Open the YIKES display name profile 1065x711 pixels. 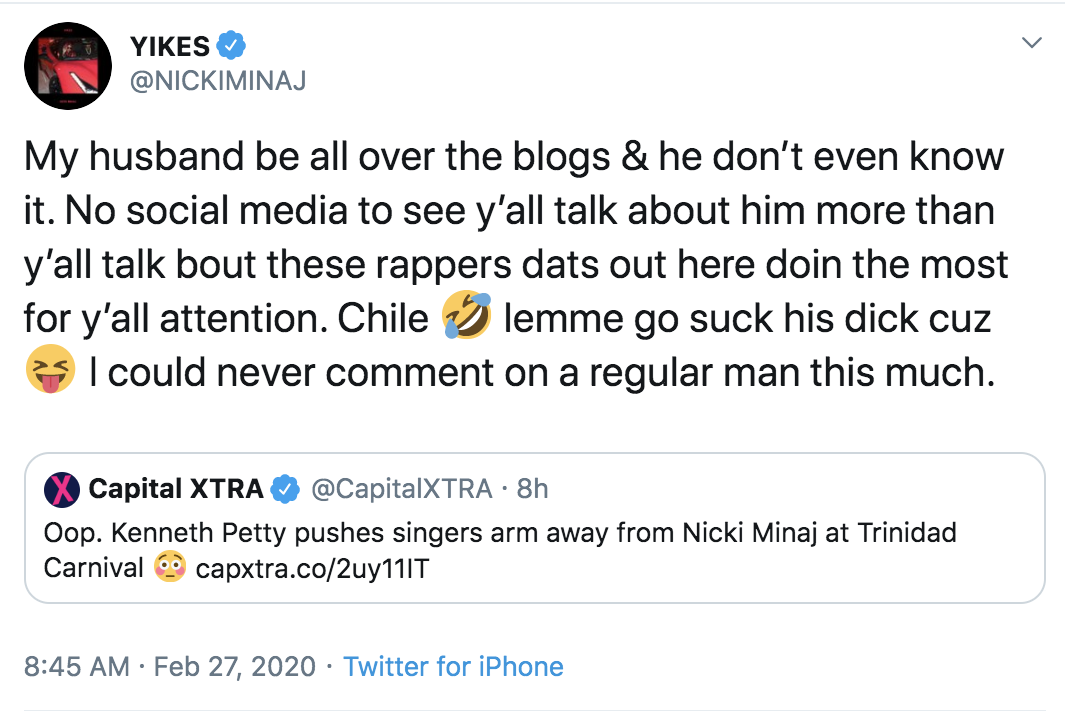point(170,46)
